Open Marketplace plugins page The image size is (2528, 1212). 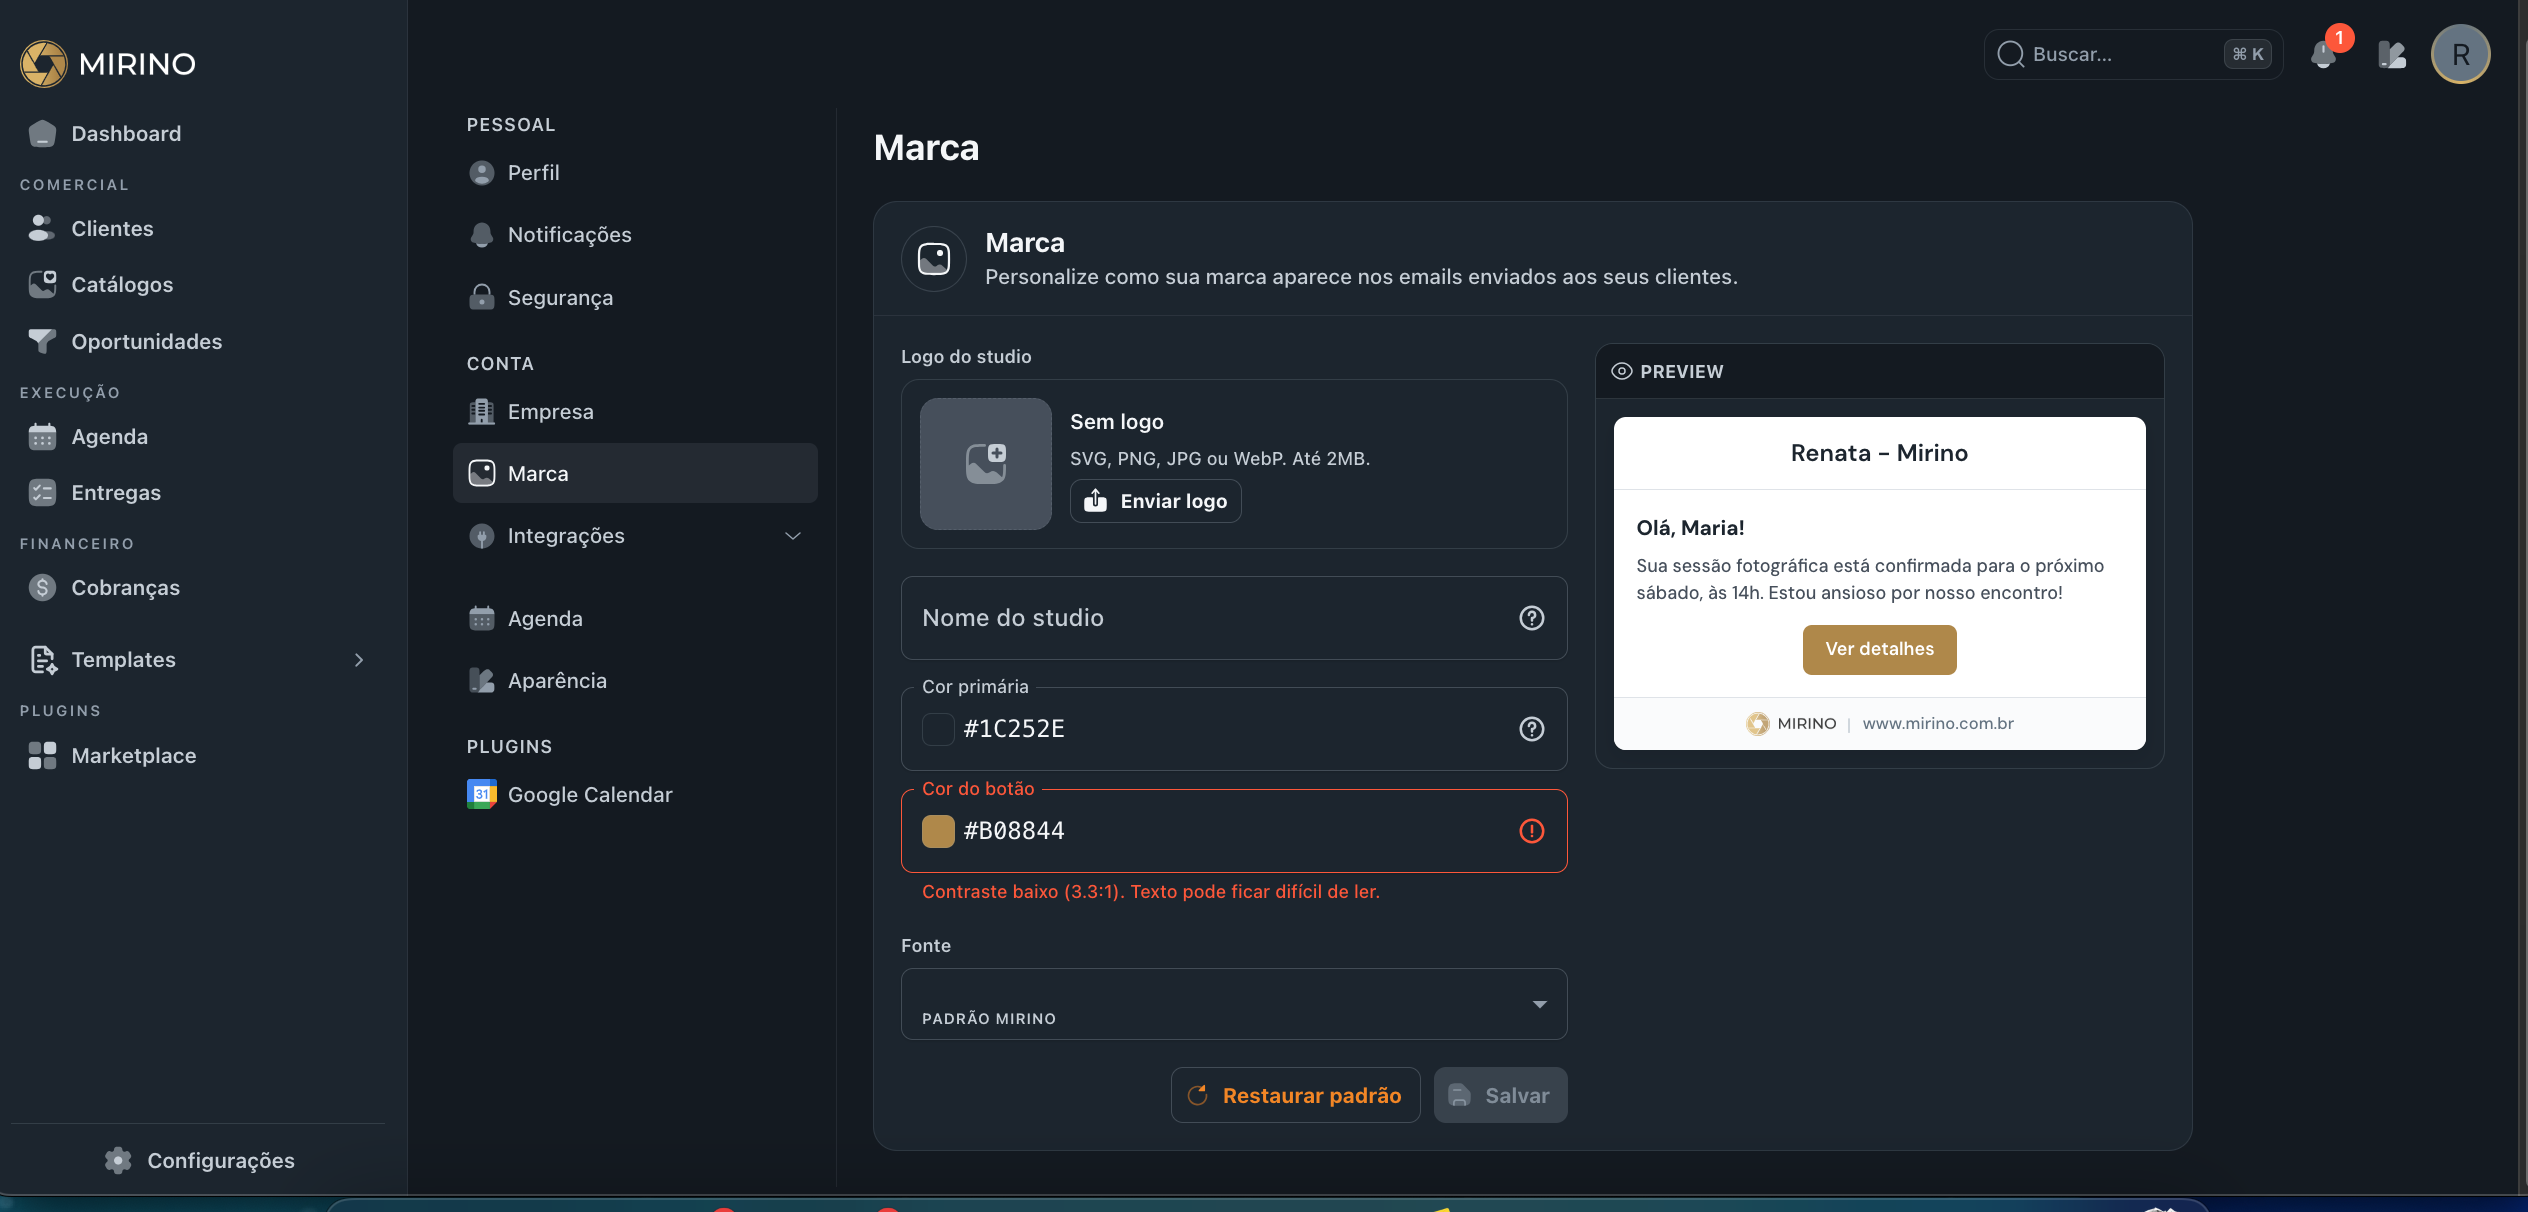133,756
